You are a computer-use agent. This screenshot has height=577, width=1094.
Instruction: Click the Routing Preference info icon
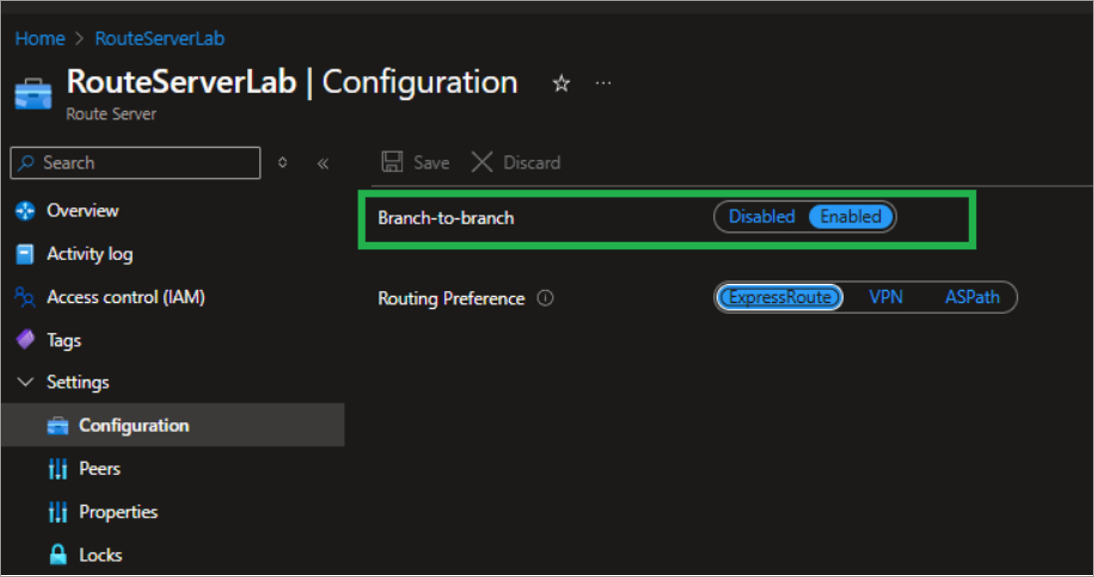pyautogui.click(x=545, y=298)
